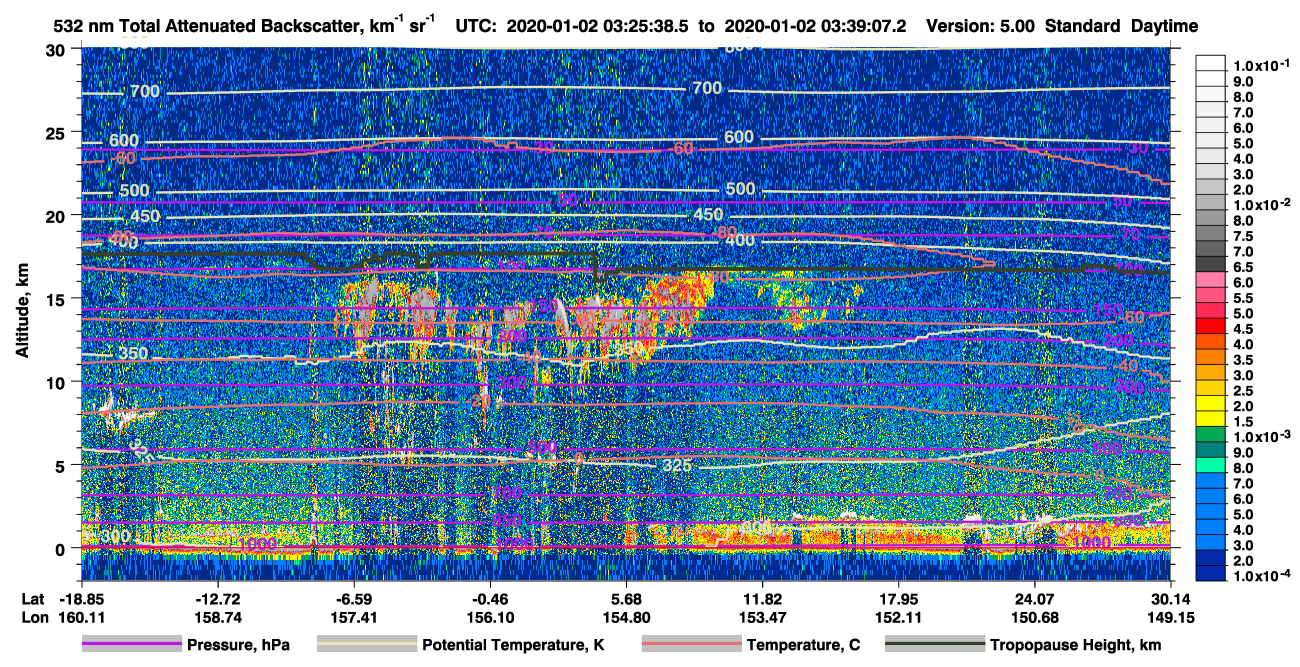Click the longitude value '157.41'

coord(354,618)
